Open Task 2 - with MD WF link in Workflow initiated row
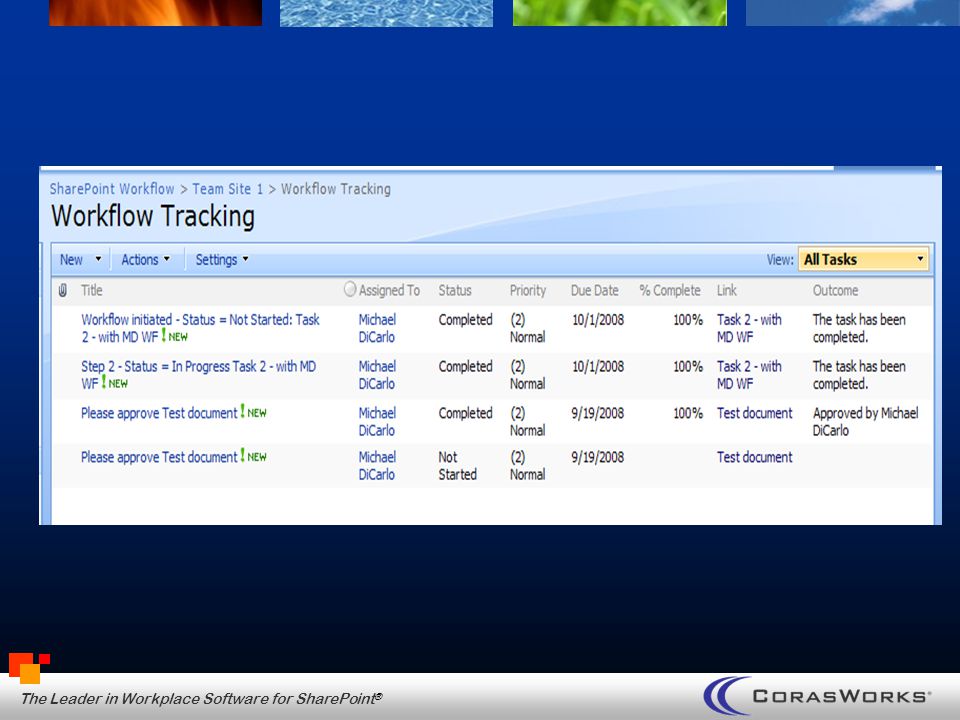The height and width of the screenshot is (720, 960). [x=749, y=328]
